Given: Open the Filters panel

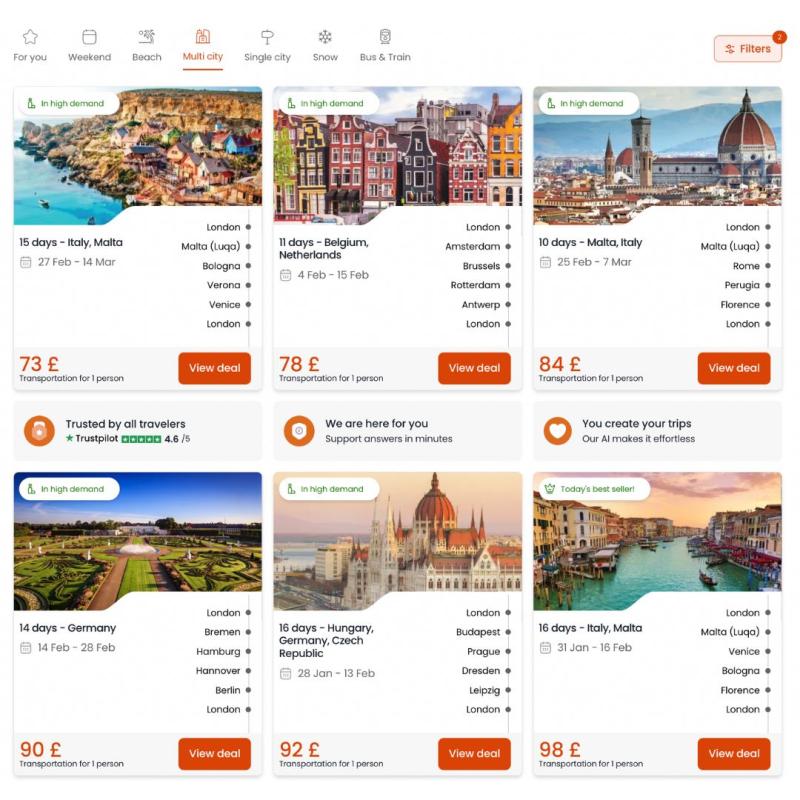Looking at the screenshot, I should 747,49.
